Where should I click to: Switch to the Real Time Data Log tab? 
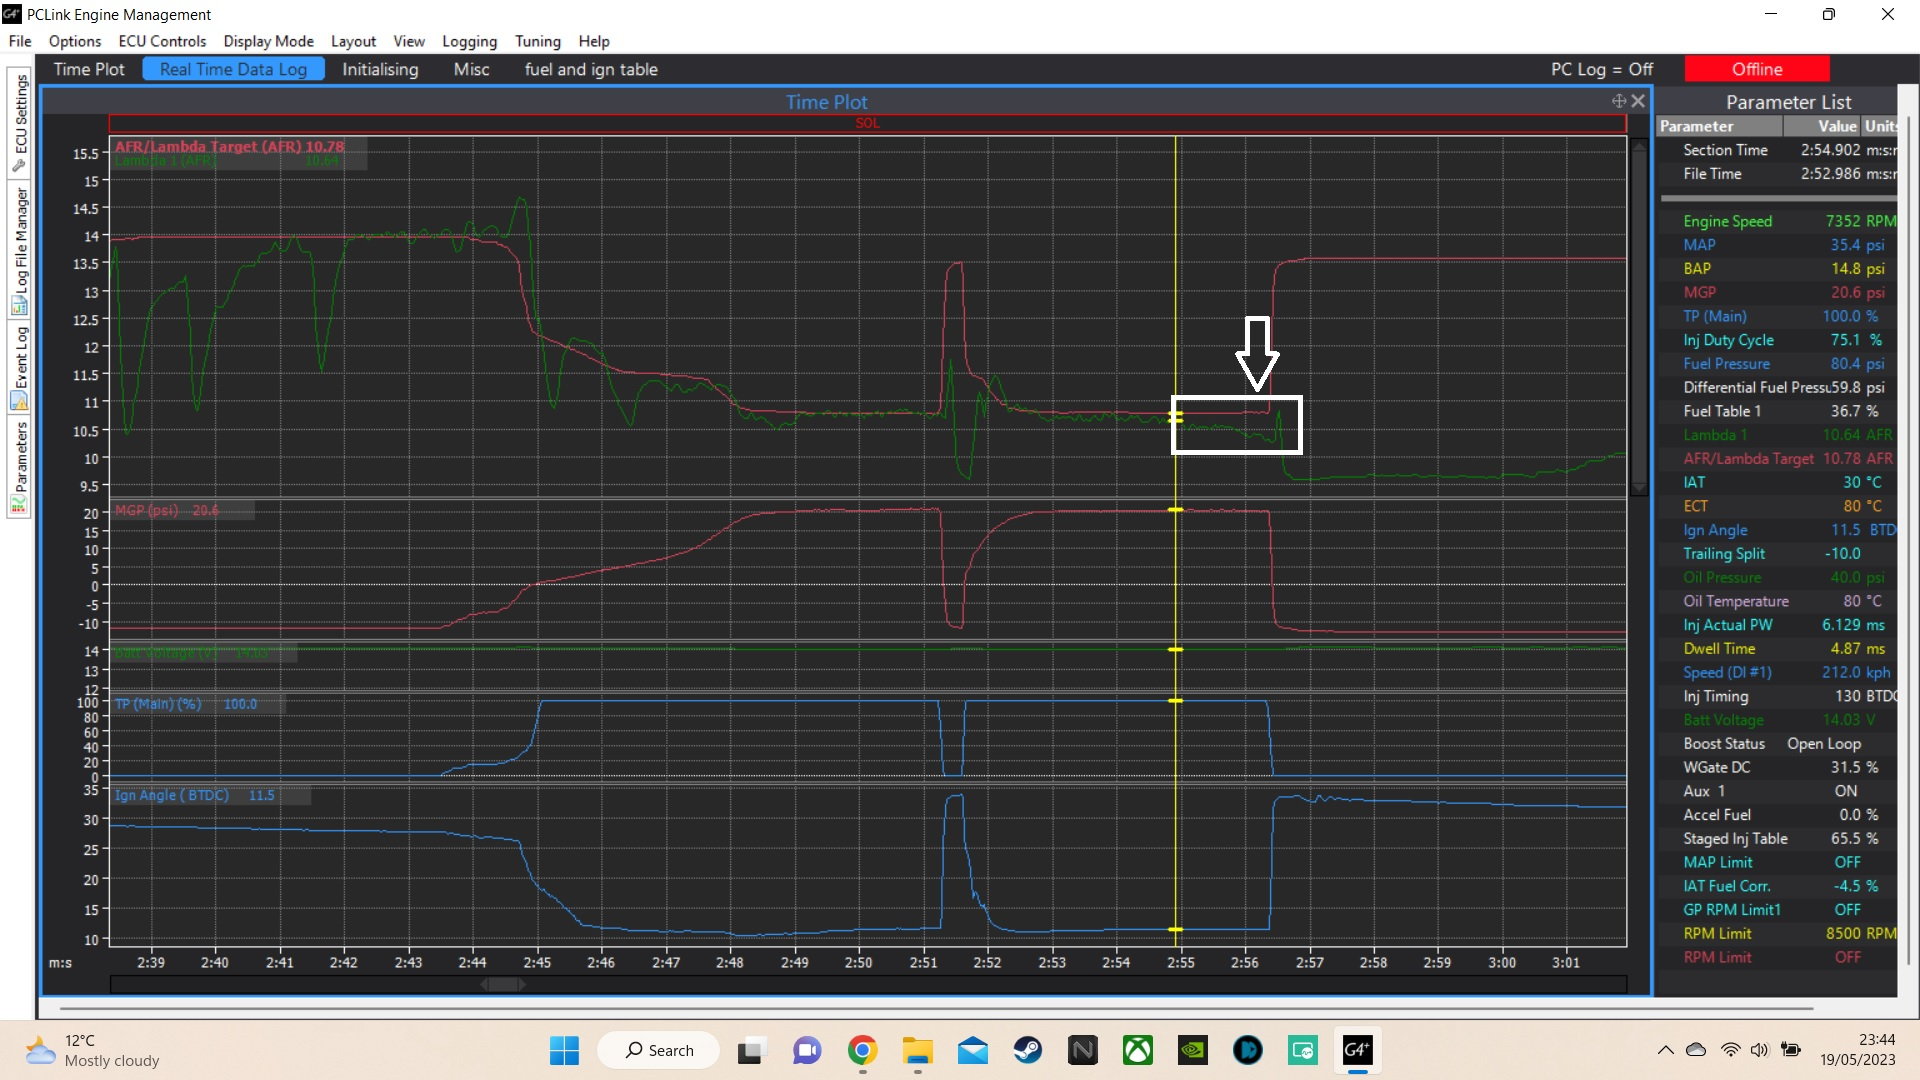[233, 69]
